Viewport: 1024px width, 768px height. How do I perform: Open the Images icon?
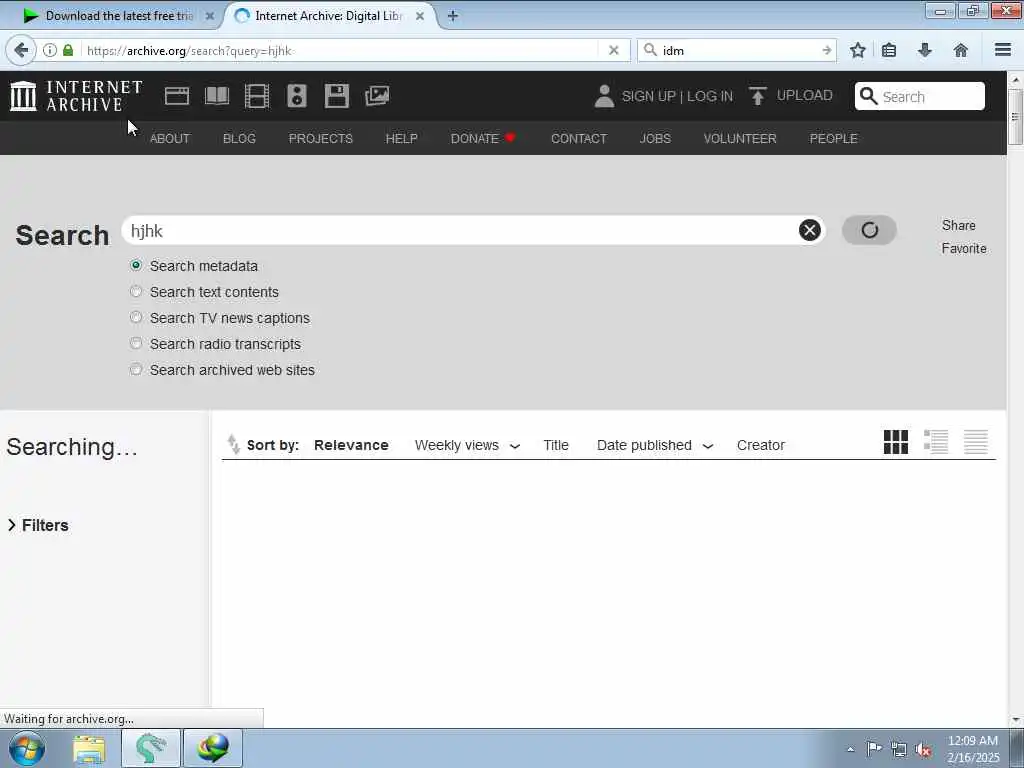point(377,96)
